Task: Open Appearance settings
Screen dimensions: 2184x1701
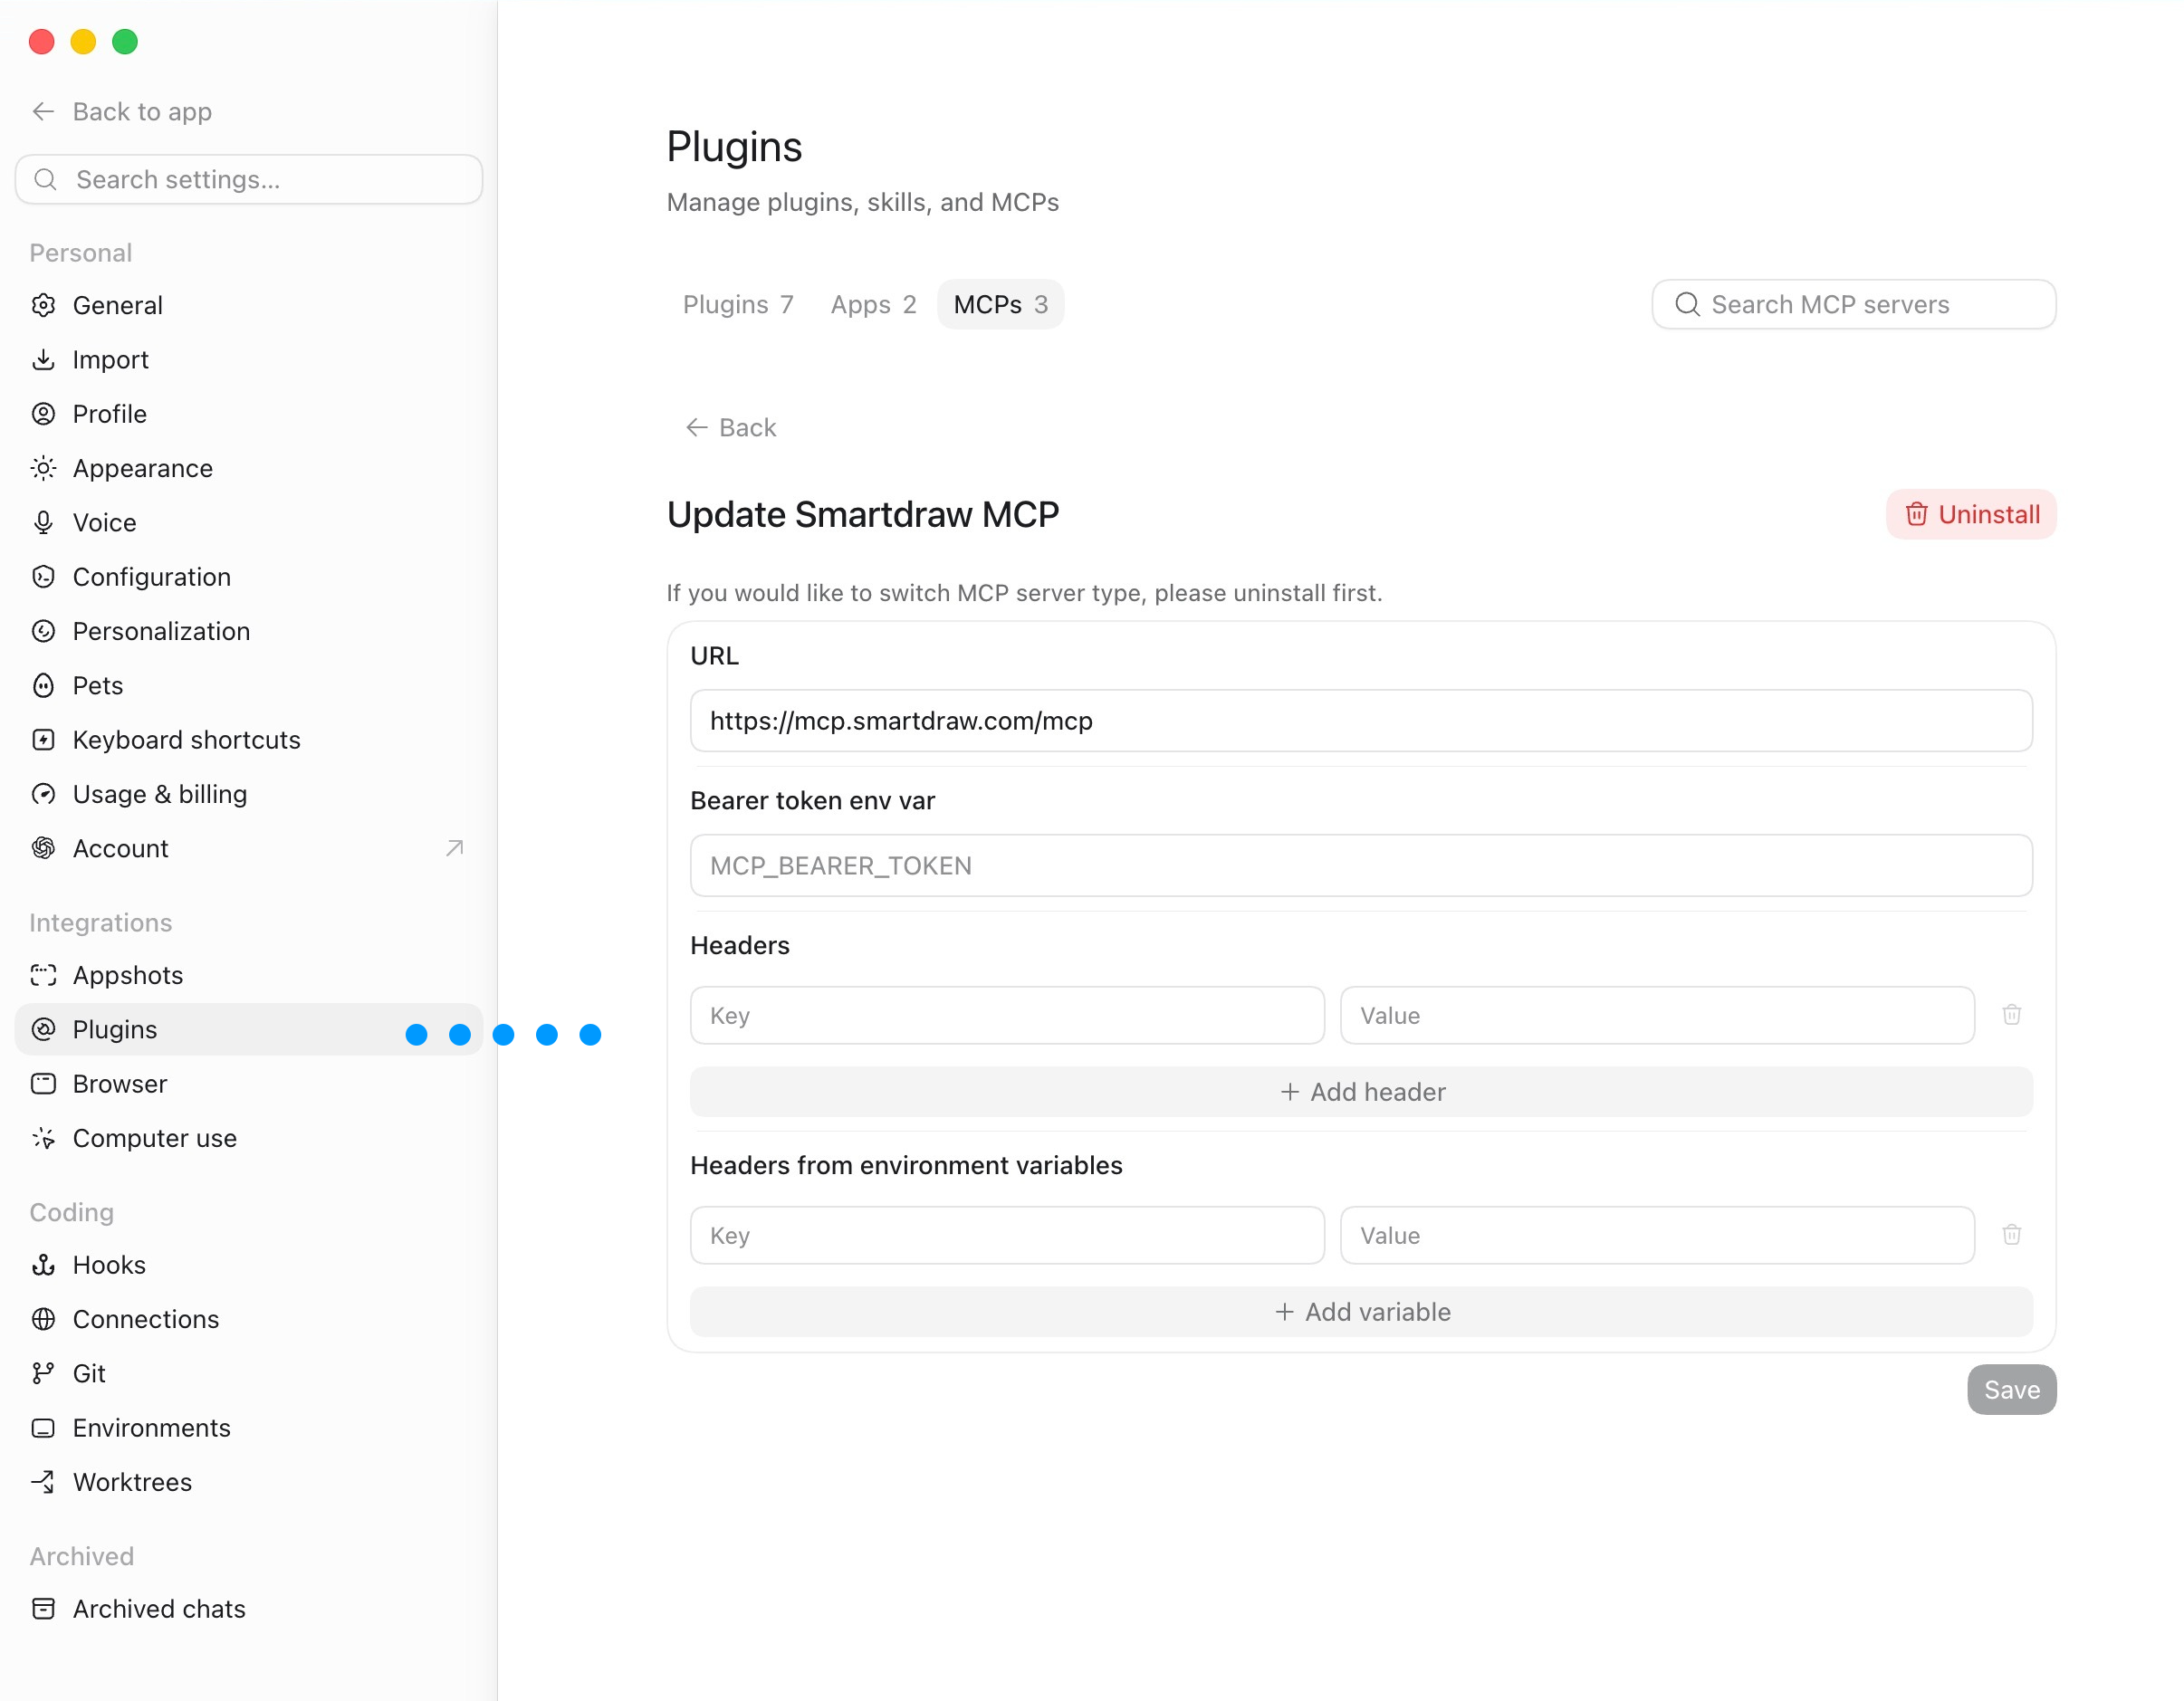Action: [x=248, y=468]
